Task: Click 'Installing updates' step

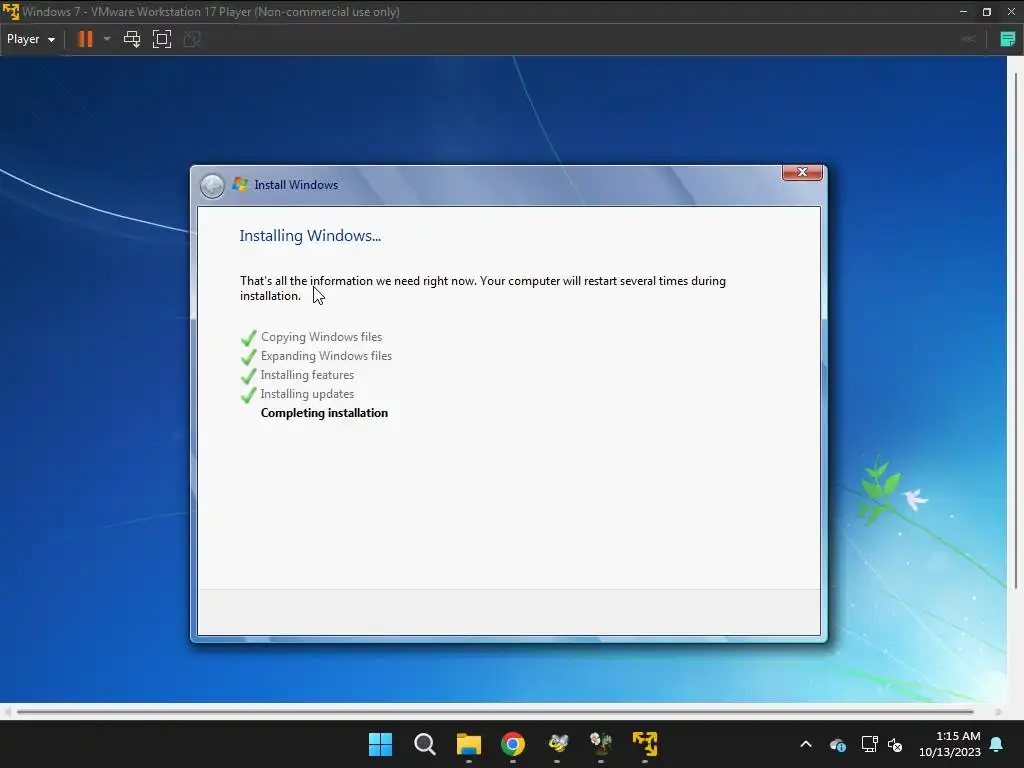Action: coord(307,394)
